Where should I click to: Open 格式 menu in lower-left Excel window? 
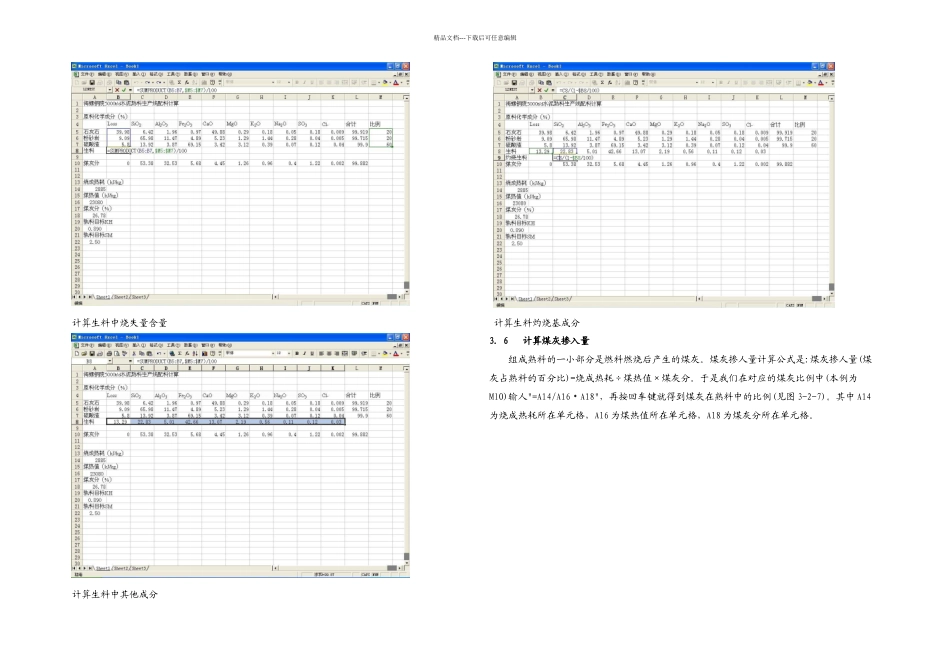coord(156,345)
